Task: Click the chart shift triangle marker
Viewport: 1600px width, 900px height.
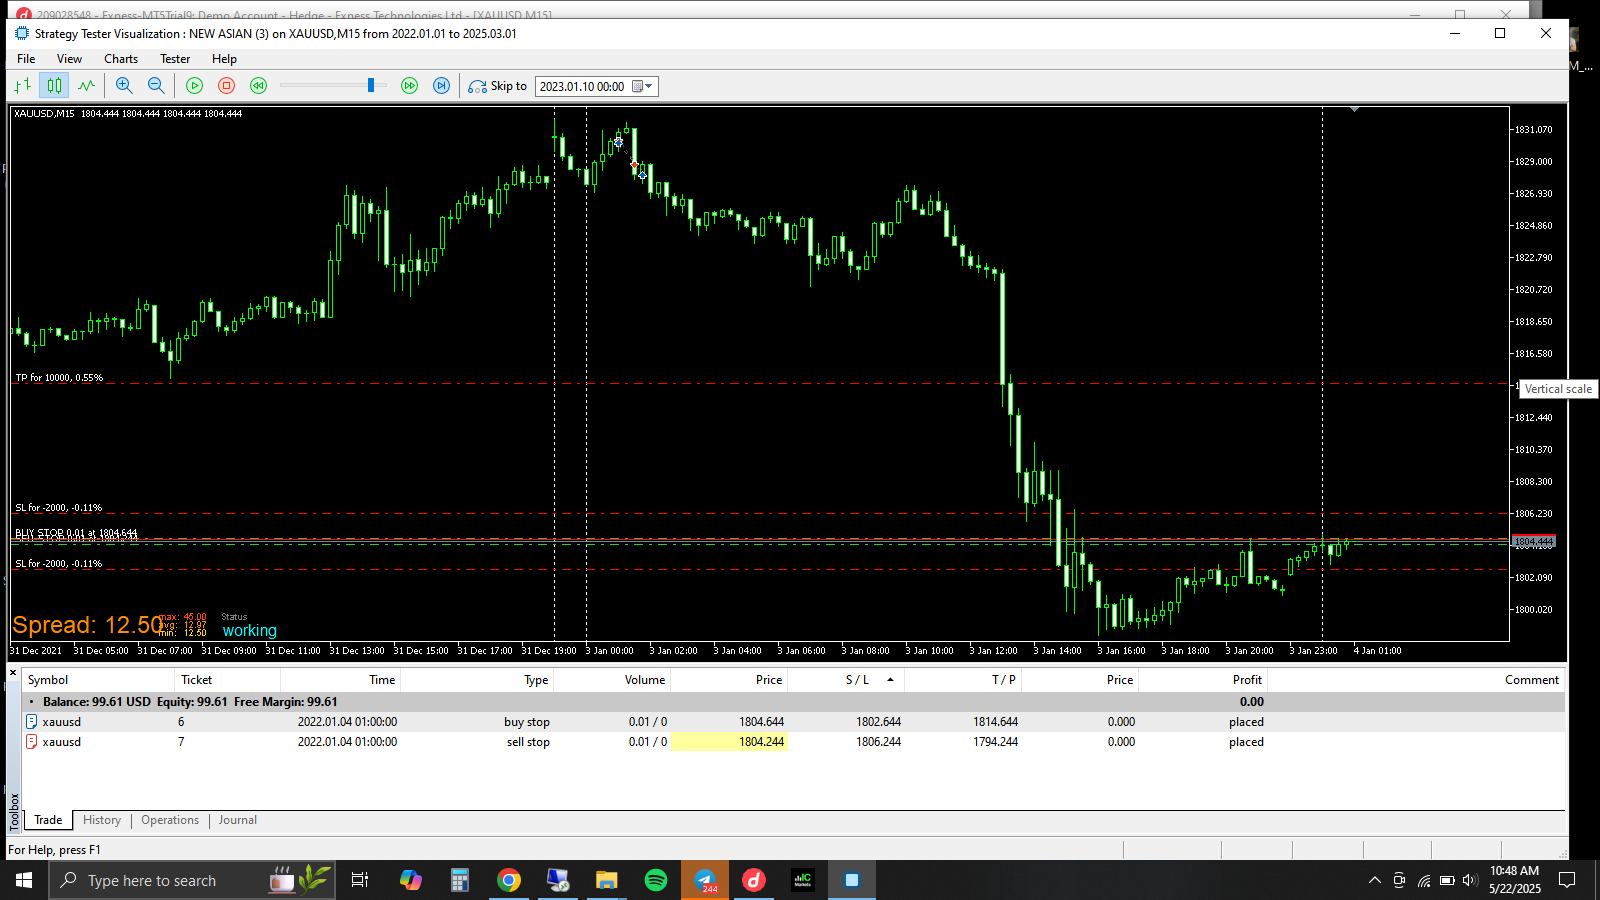Action: tap(1354, 110)
